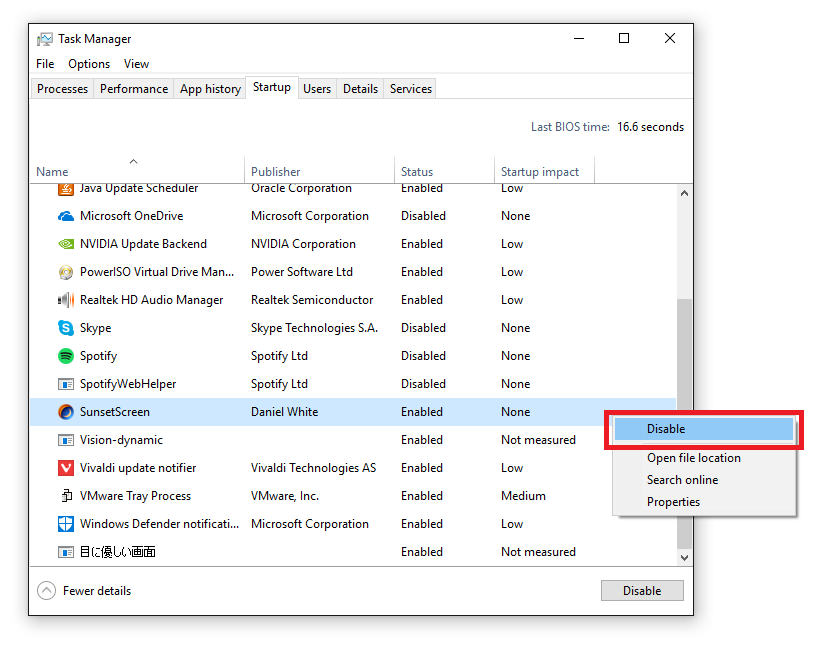Switch to the Performance tab
This screenshot has height=651, width=819.
point(134,89)
